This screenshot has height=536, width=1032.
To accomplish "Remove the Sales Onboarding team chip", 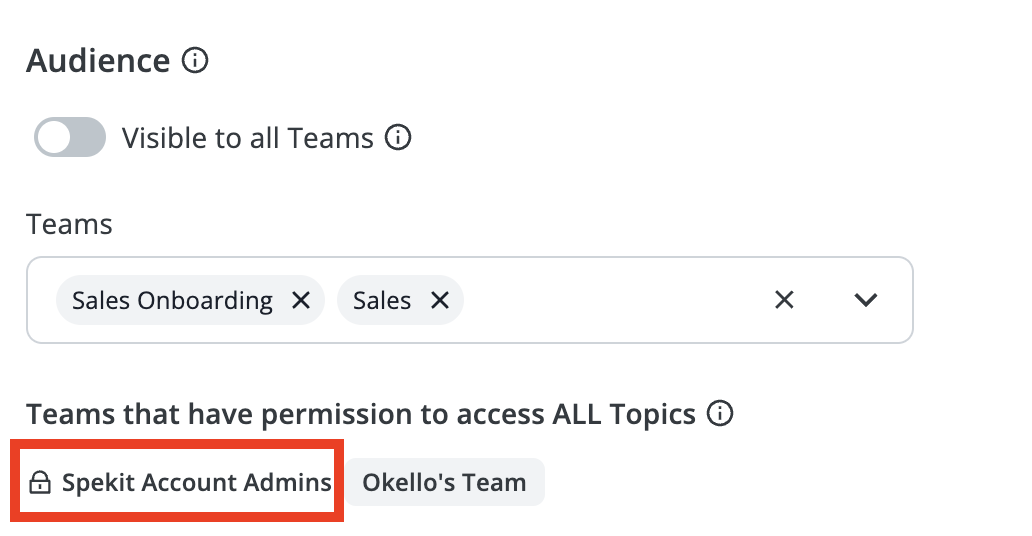I will pyautogui.click(x=301, y=300).
